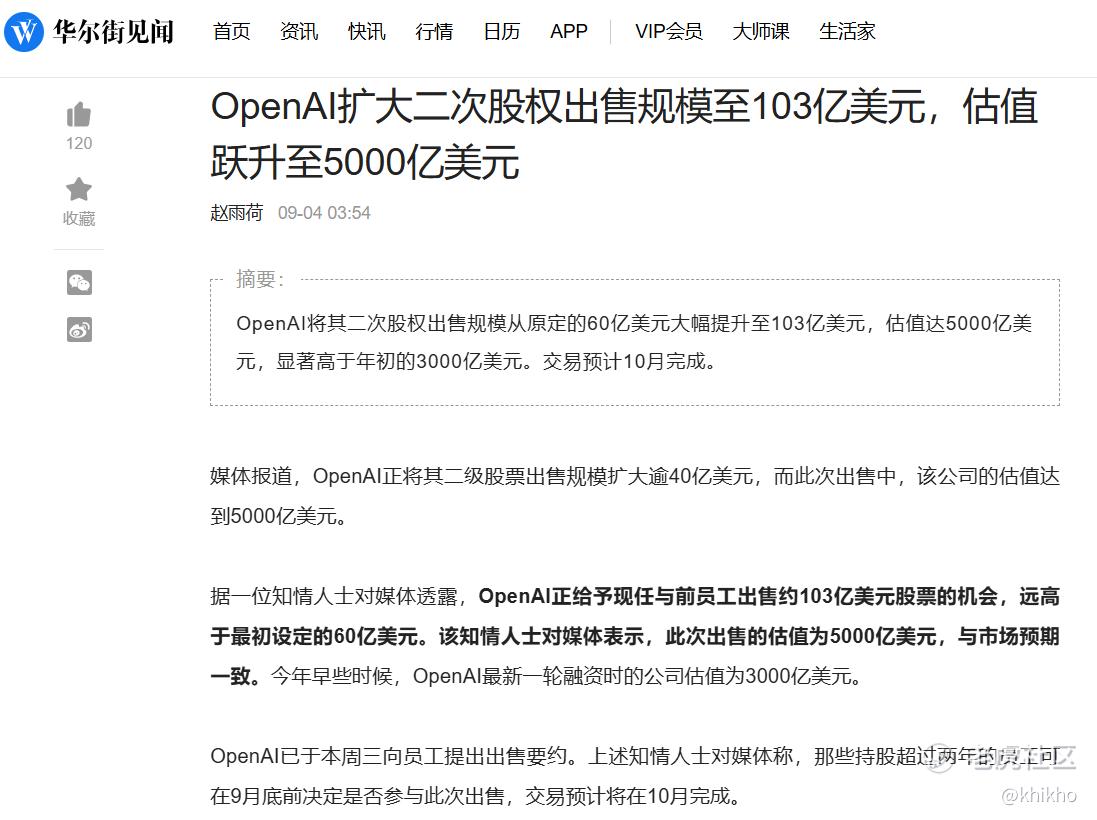Click the 收藏 label under star

(x=79, y=219)
